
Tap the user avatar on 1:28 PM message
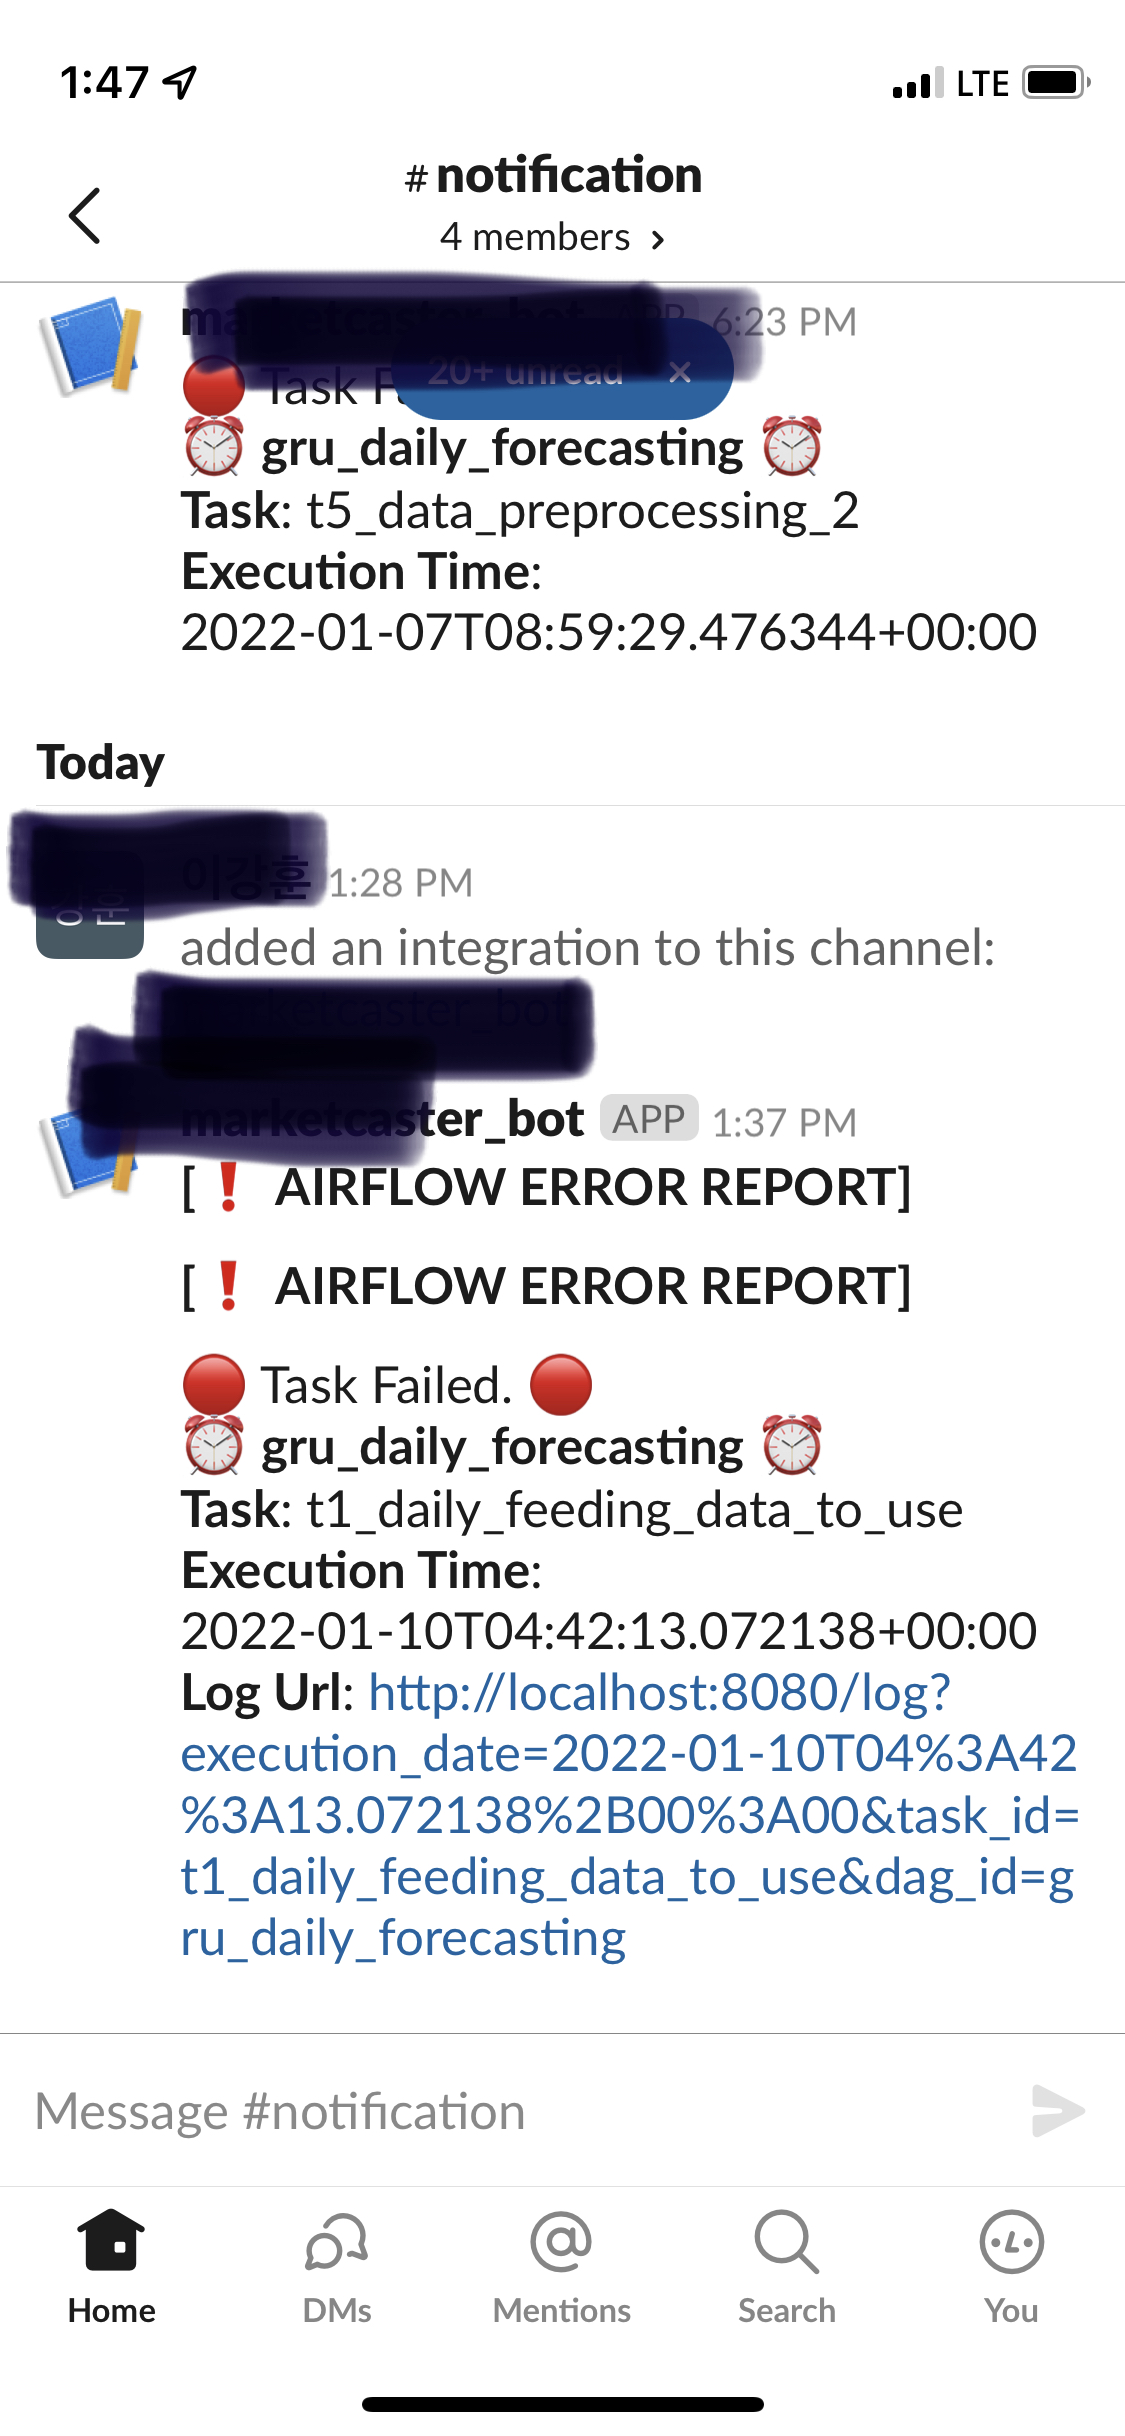(x=90, y=905)
